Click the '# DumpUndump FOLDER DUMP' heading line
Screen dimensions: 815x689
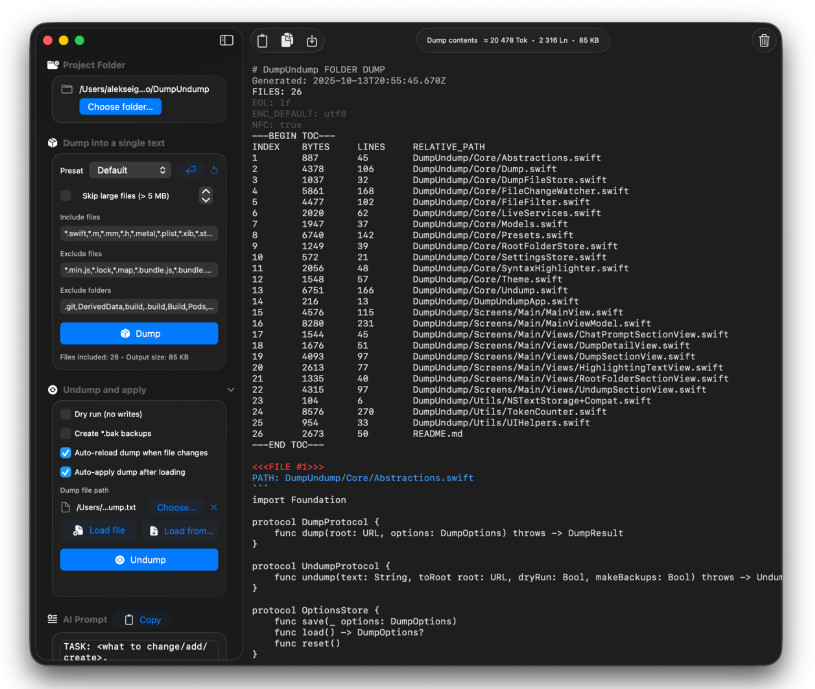point(319,70)
